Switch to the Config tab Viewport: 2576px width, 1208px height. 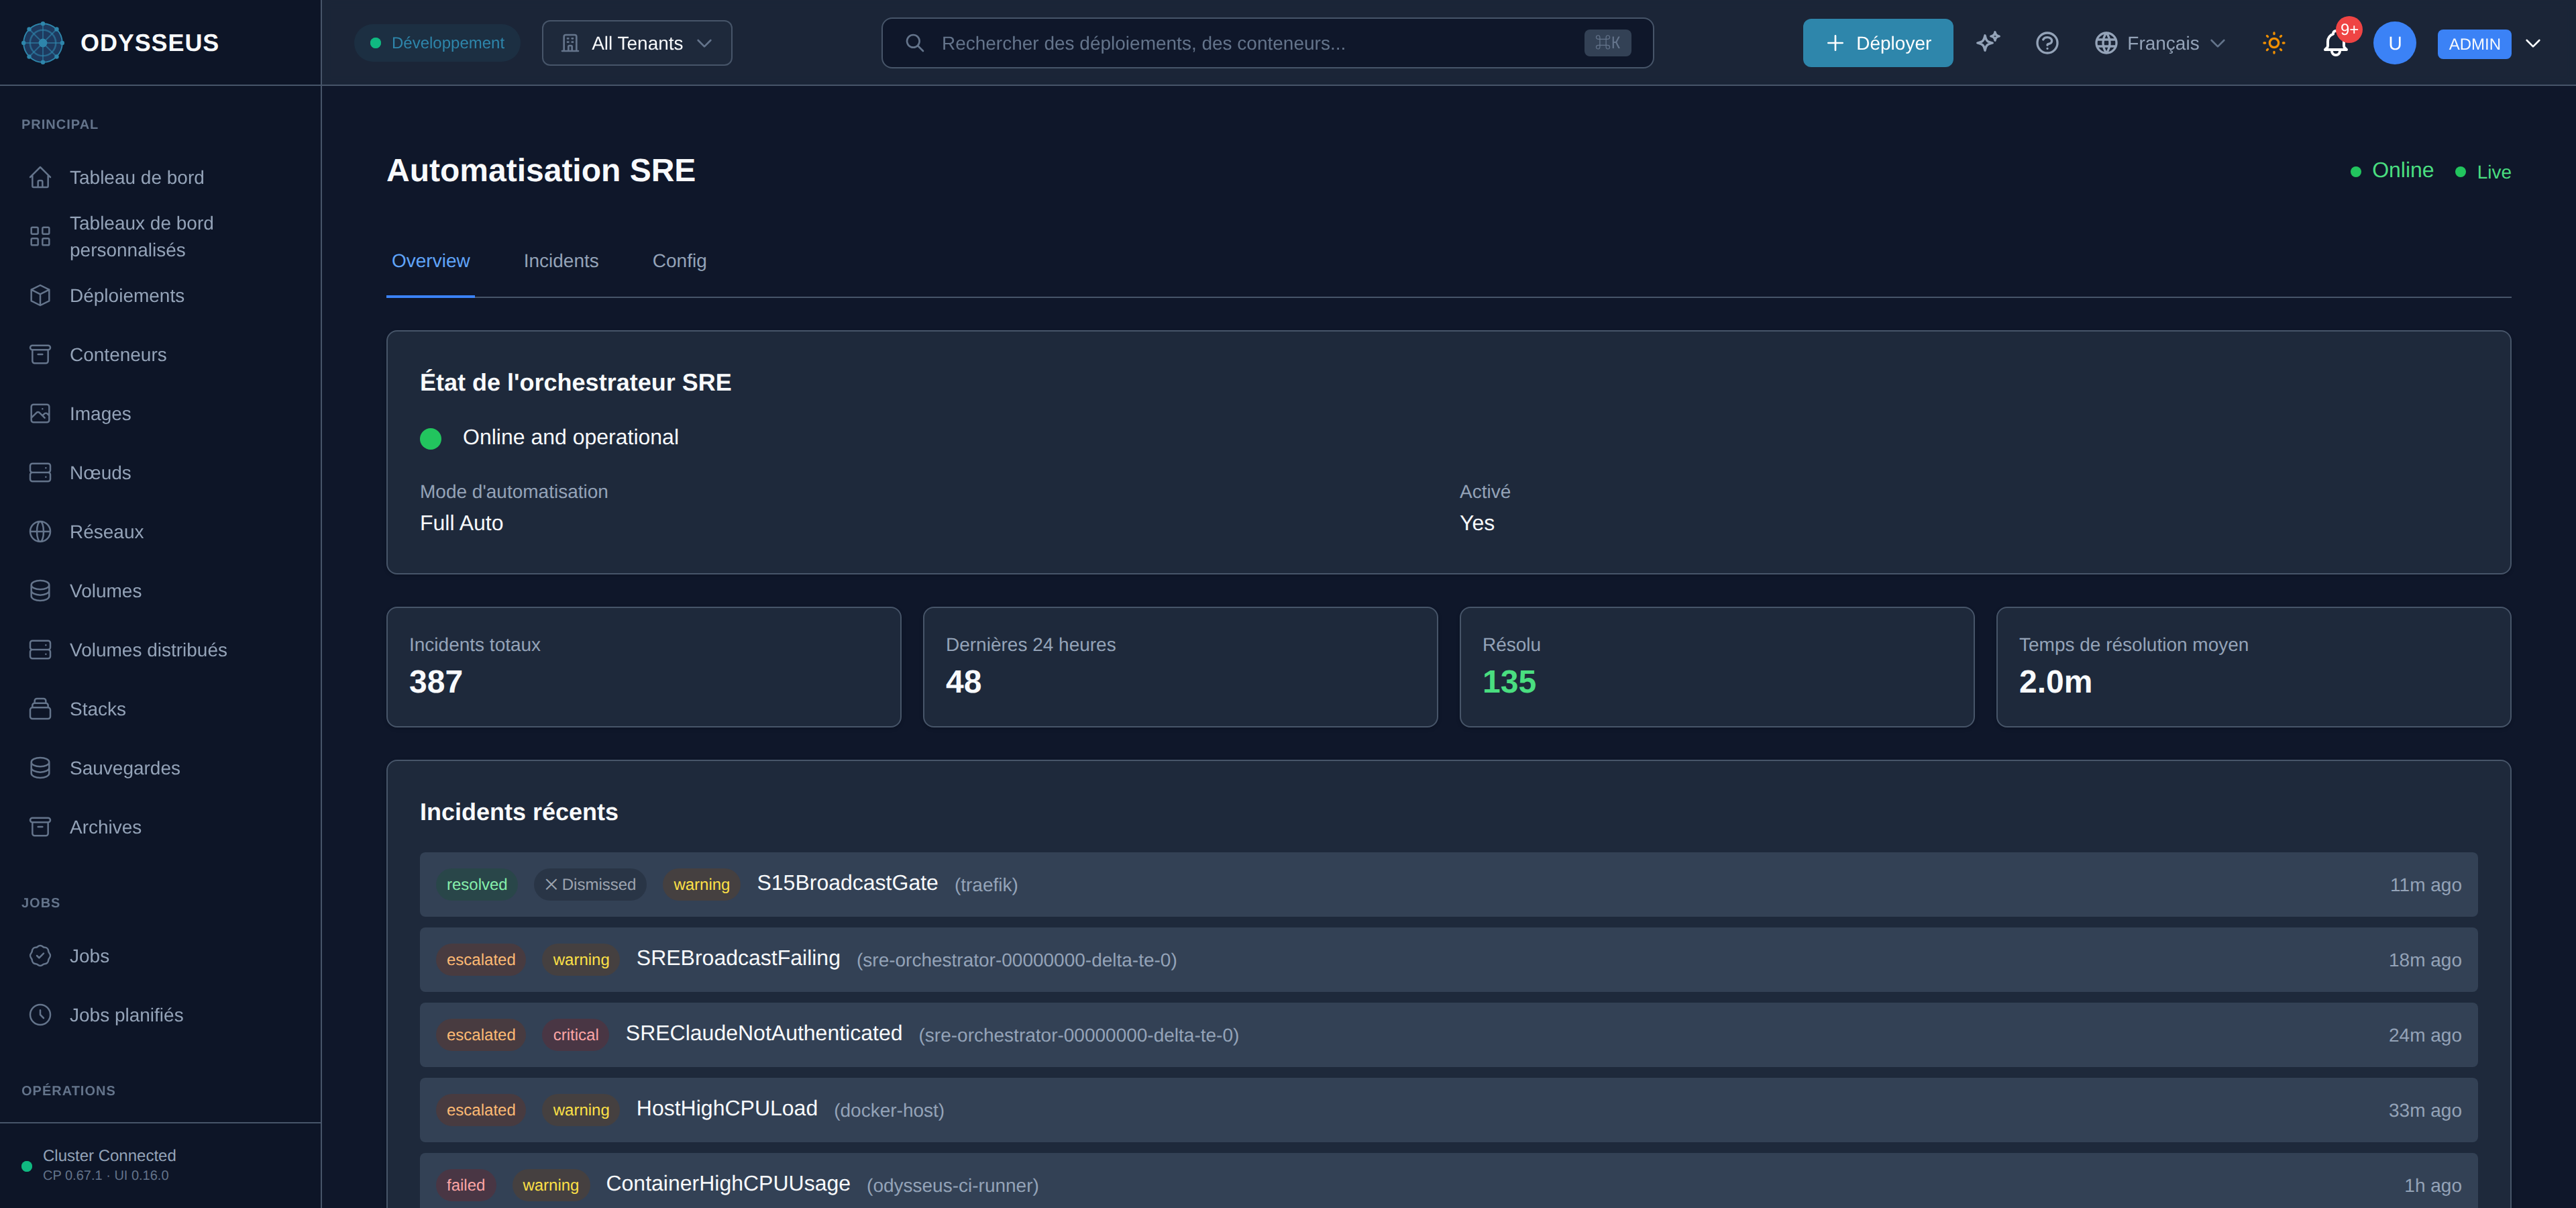(x=679, y=261)
